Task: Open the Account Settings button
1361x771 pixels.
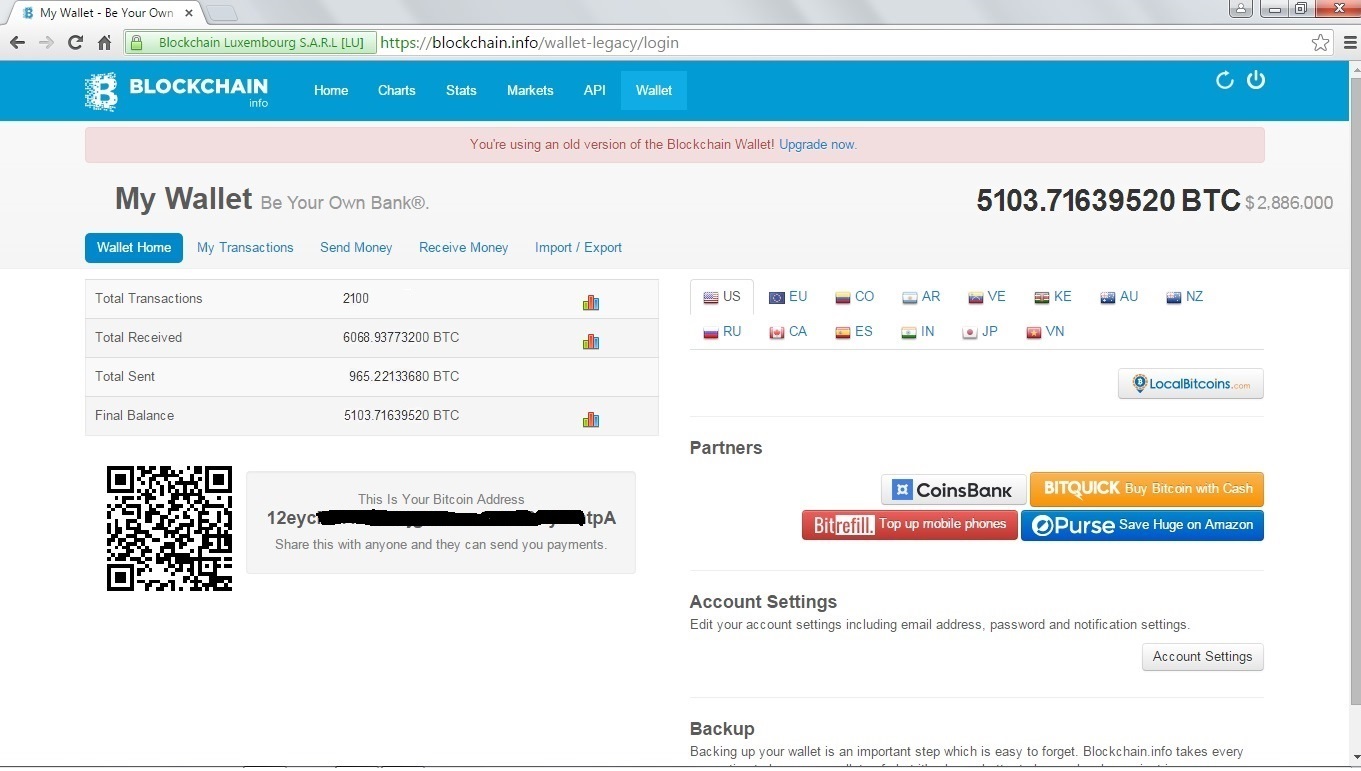Action: (1202, 657)
